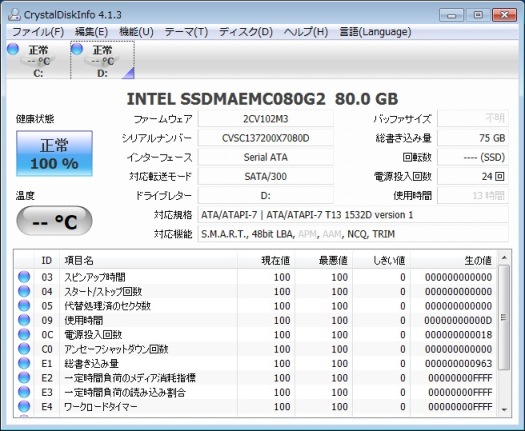Click status orb for ワークロードタイマー row
The height and width of the screenshot is (431, 525).
24,407
